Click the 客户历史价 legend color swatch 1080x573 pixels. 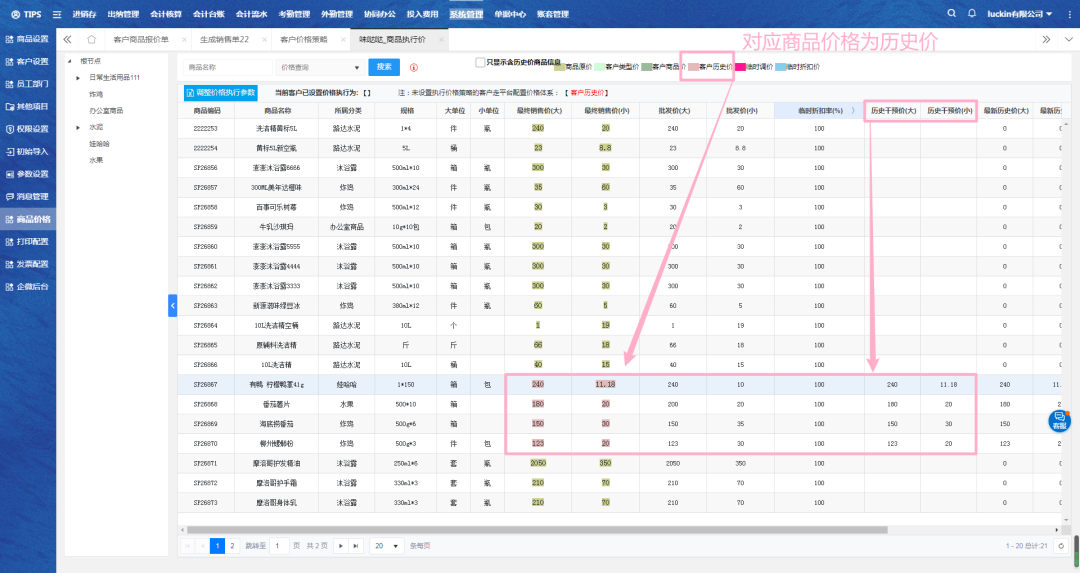[x=689, y=67]
